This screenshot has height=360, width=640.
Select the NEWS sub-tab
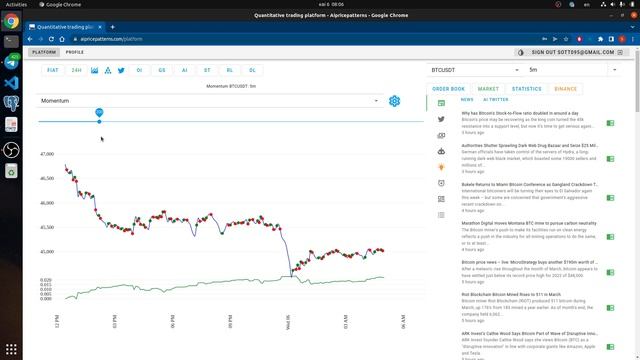[x=467, y=100]
